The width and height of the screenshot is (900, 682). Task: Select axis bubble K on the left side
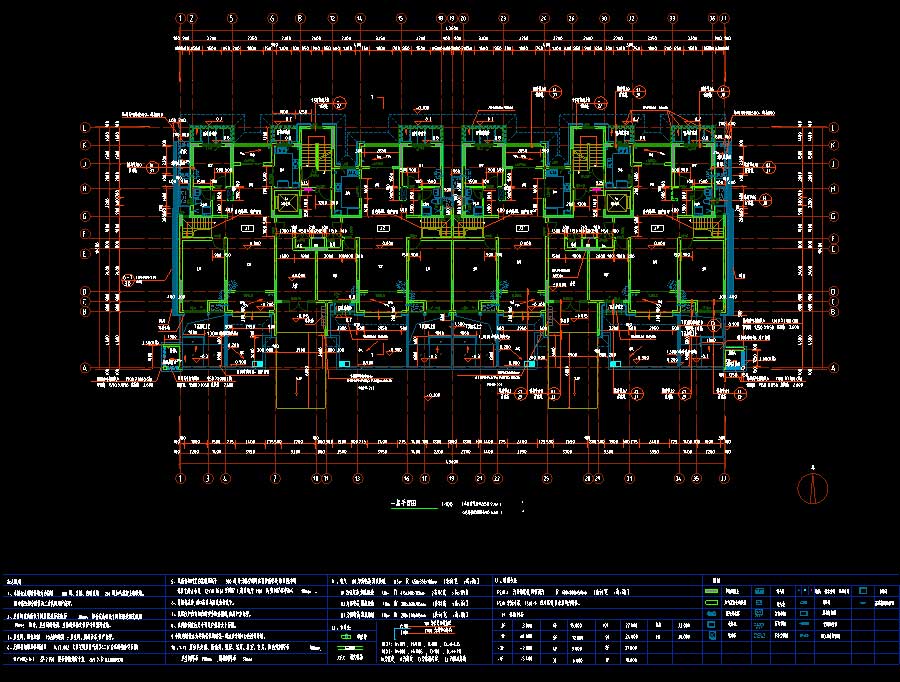(86, 145)
